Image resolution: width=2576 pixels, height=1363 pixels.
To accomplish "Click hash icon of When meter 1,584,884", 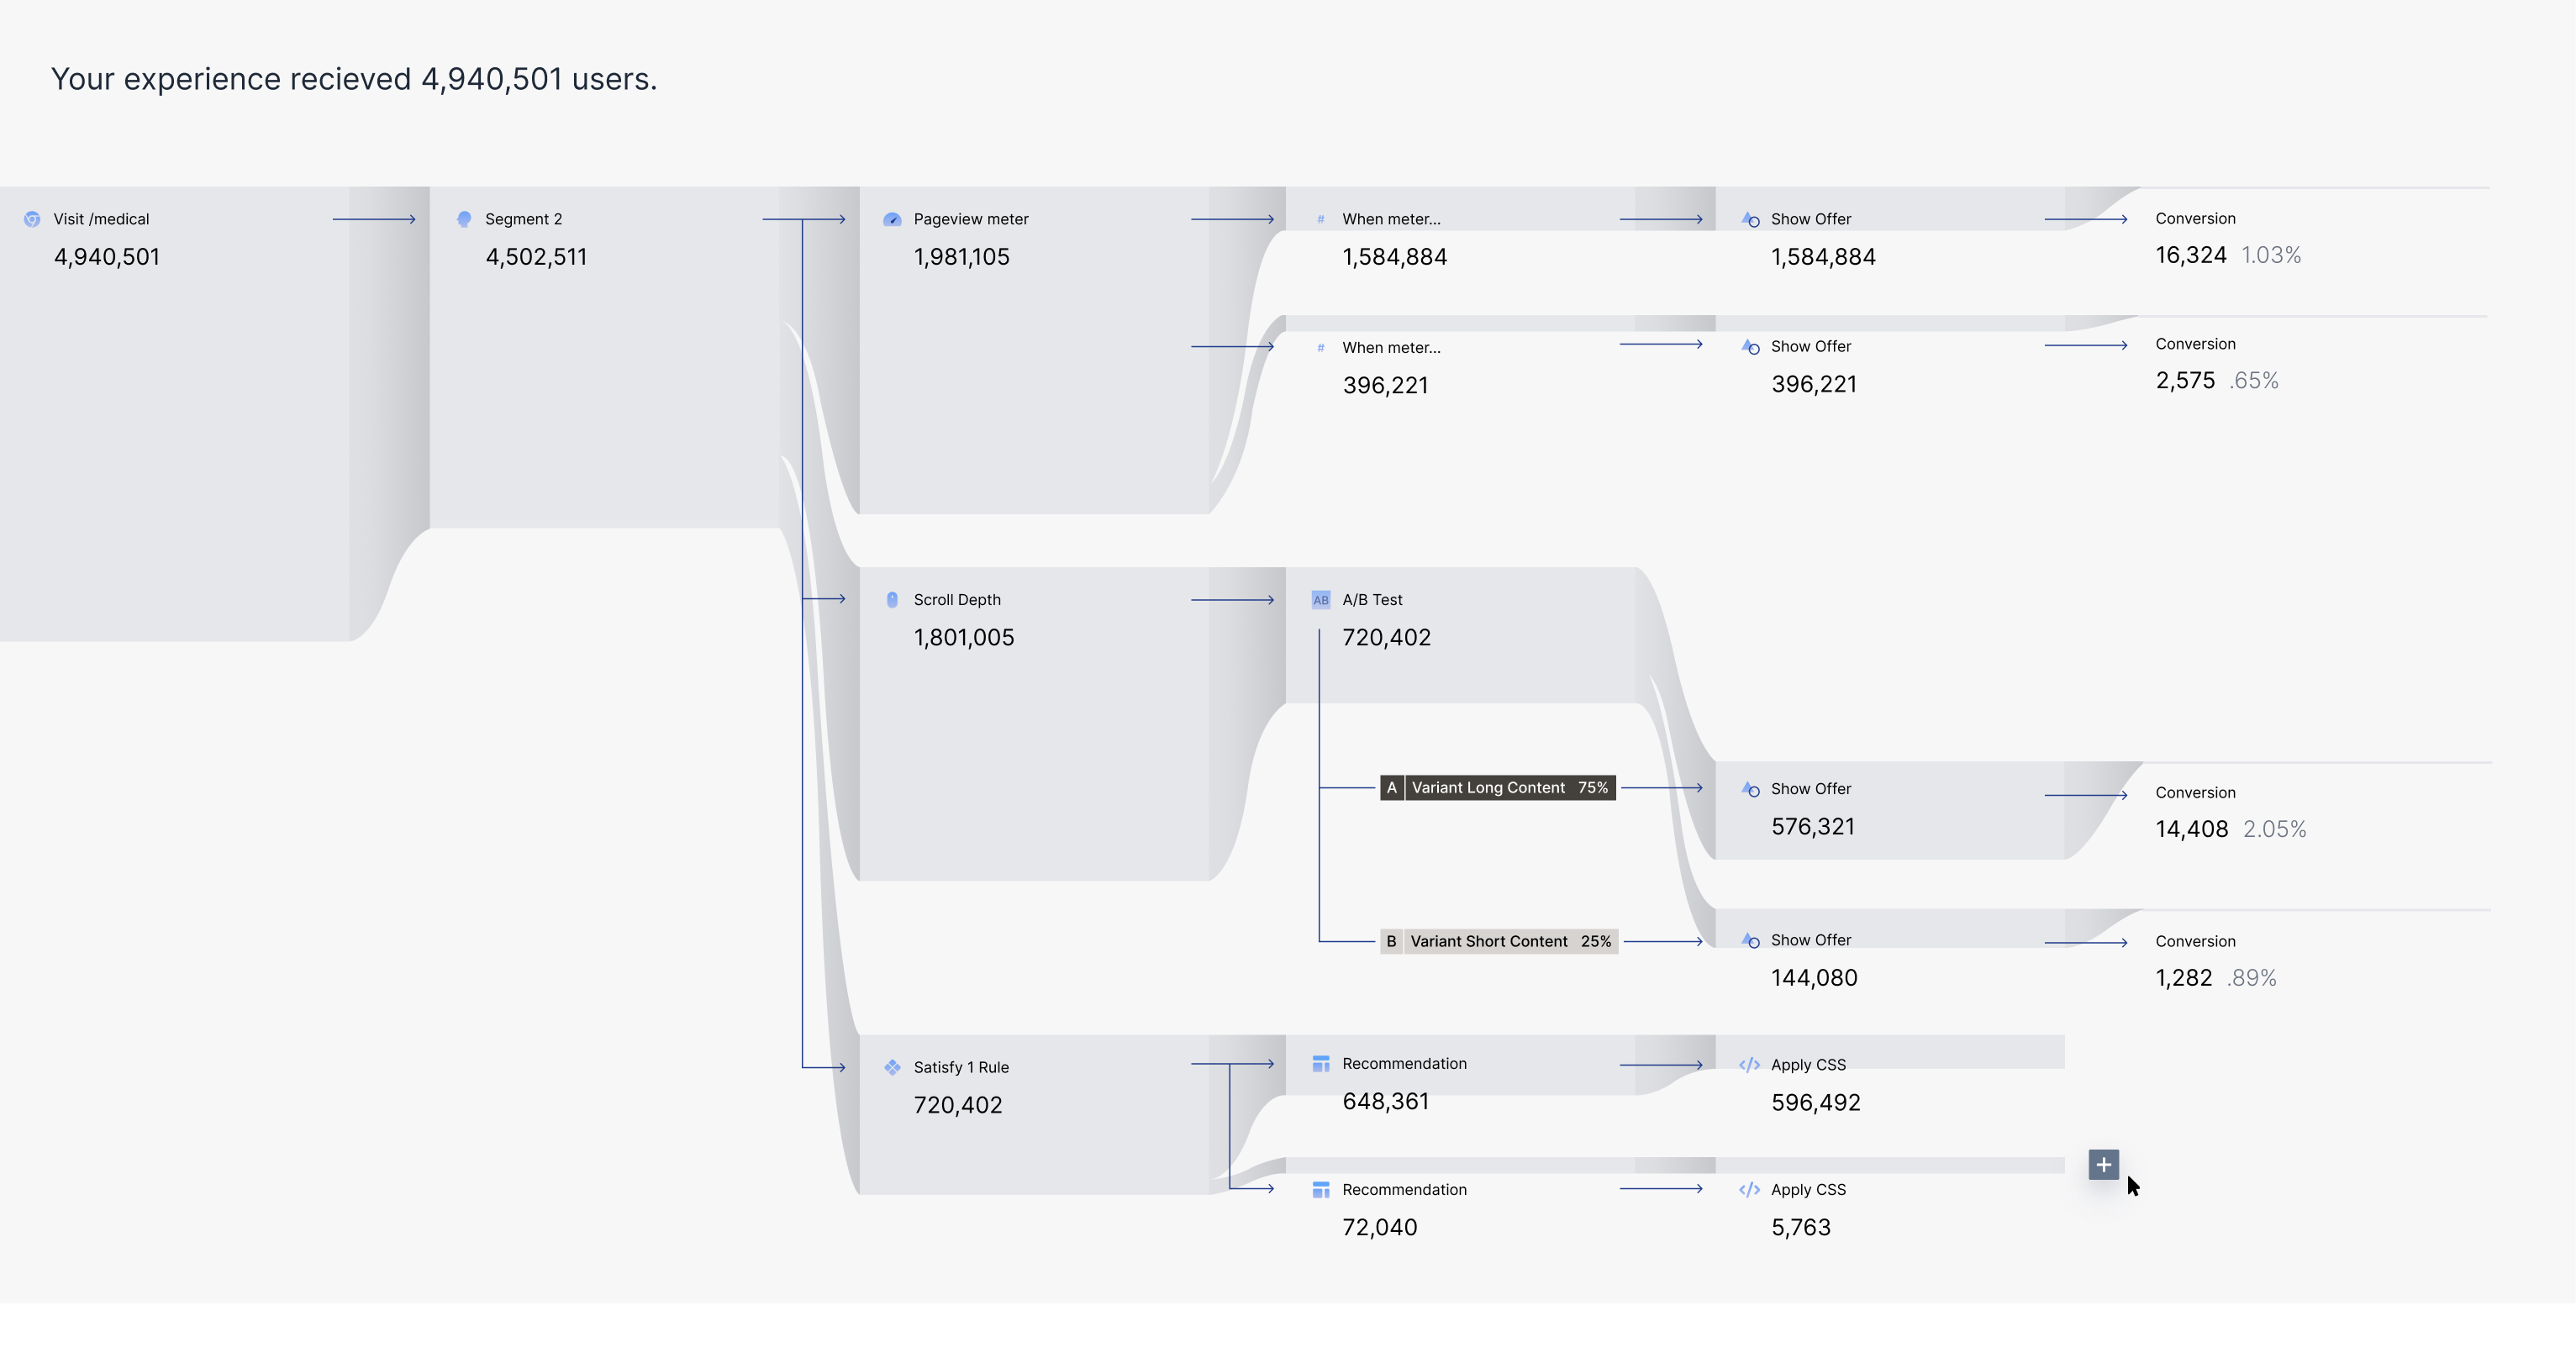I will (1321, 219).
